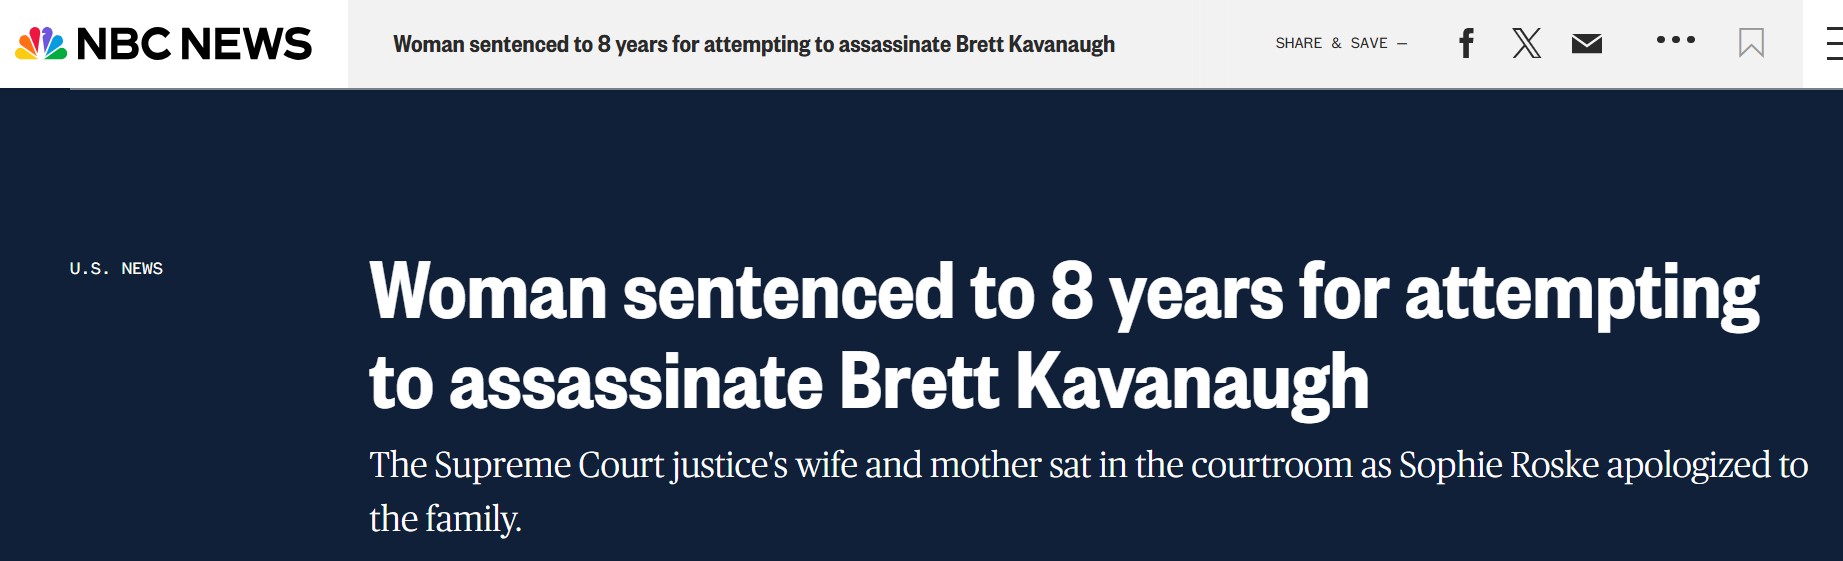
Task: Open the hamburger navigation menu
Action: pyautogui.click(x=1833, y=44)
